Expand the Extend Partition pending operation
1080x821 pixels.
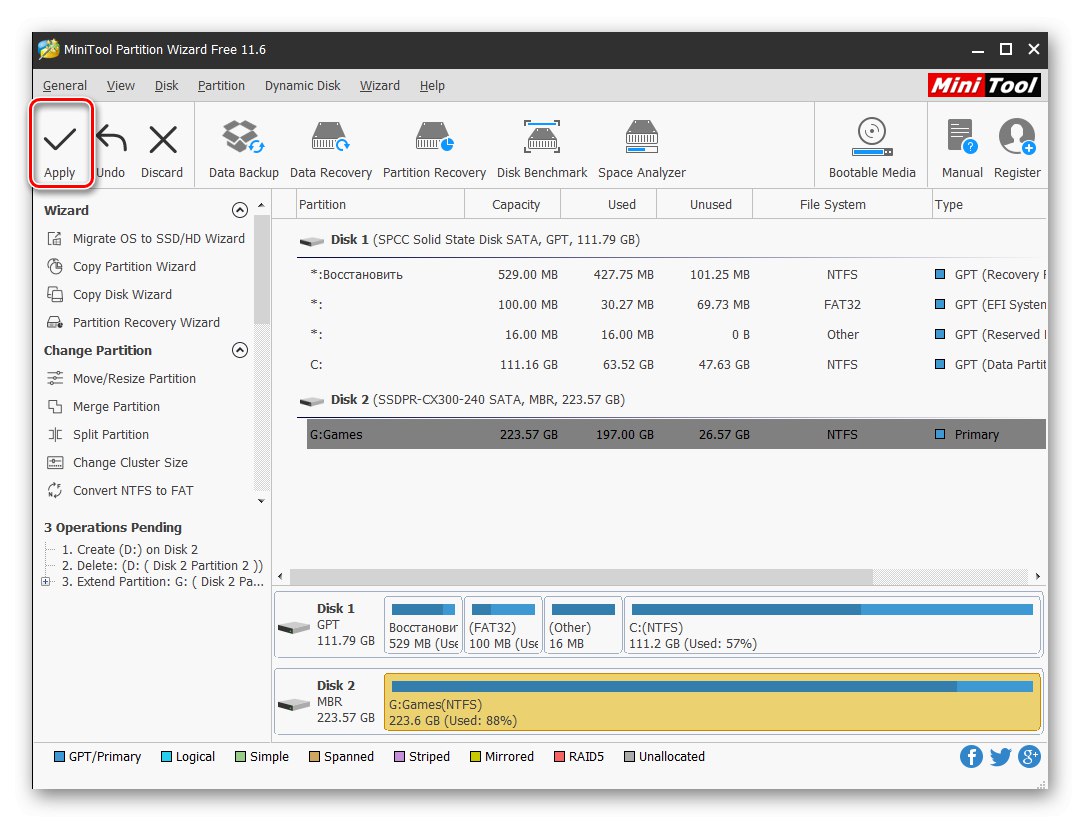tap(46, 581)
